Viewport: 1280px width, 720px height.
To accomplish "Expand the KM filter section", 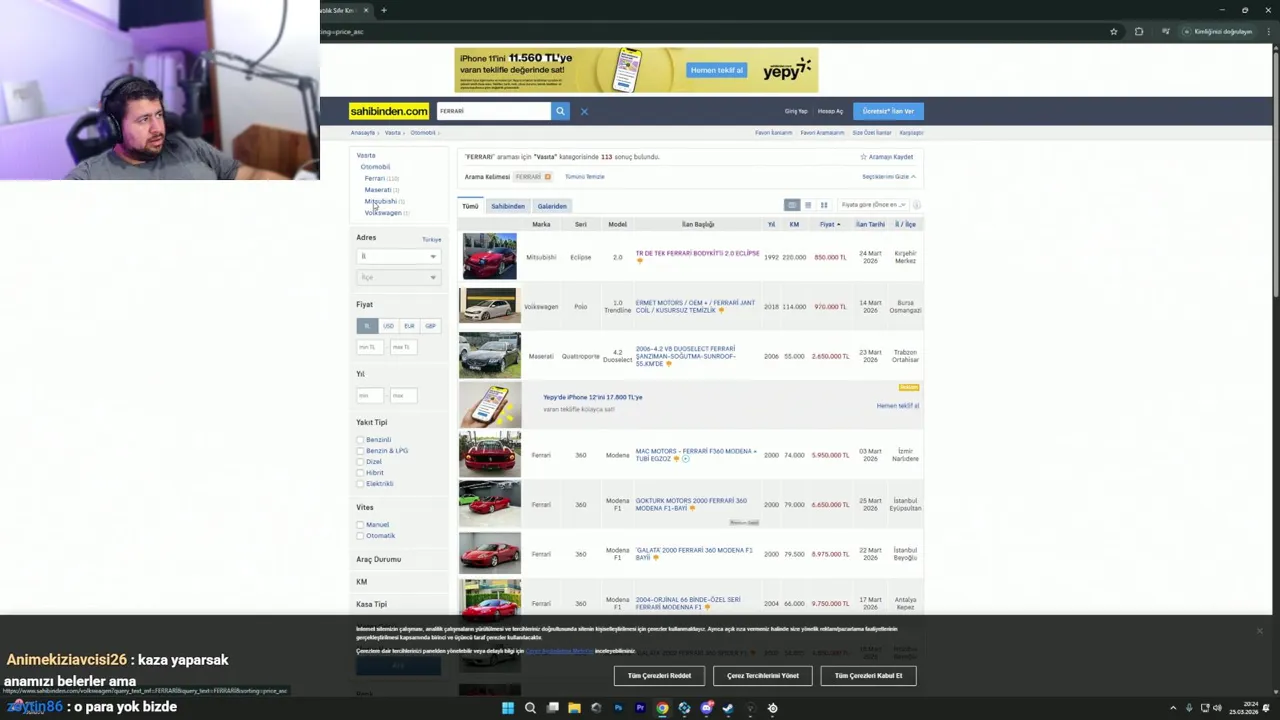I will [362, 582].
